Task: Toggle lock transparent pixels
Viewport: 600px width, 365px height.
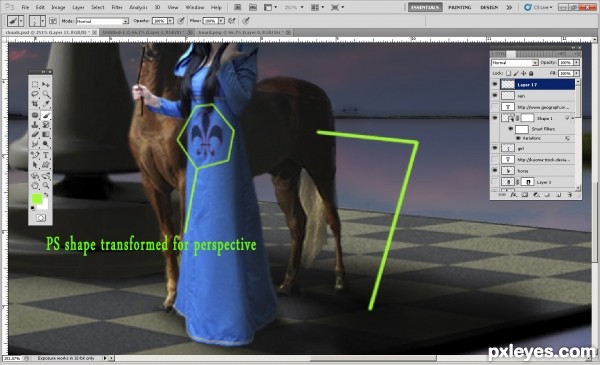Action: coord(509,73)
